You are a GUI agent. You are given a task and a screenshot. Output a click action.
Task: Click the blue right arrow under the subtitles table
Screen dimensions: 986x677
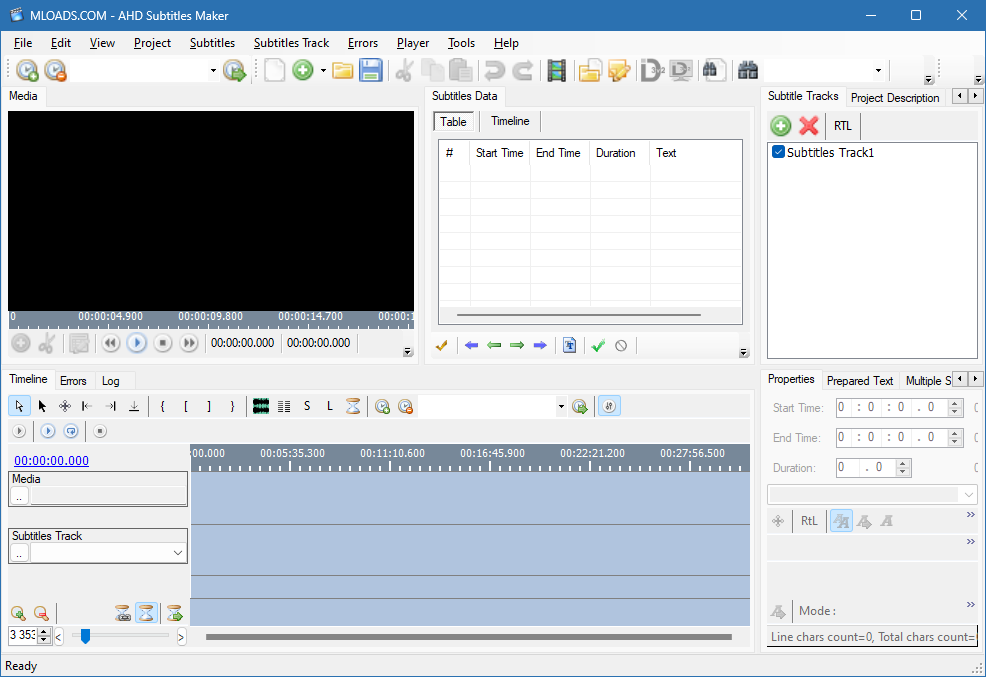click(540, 345)
